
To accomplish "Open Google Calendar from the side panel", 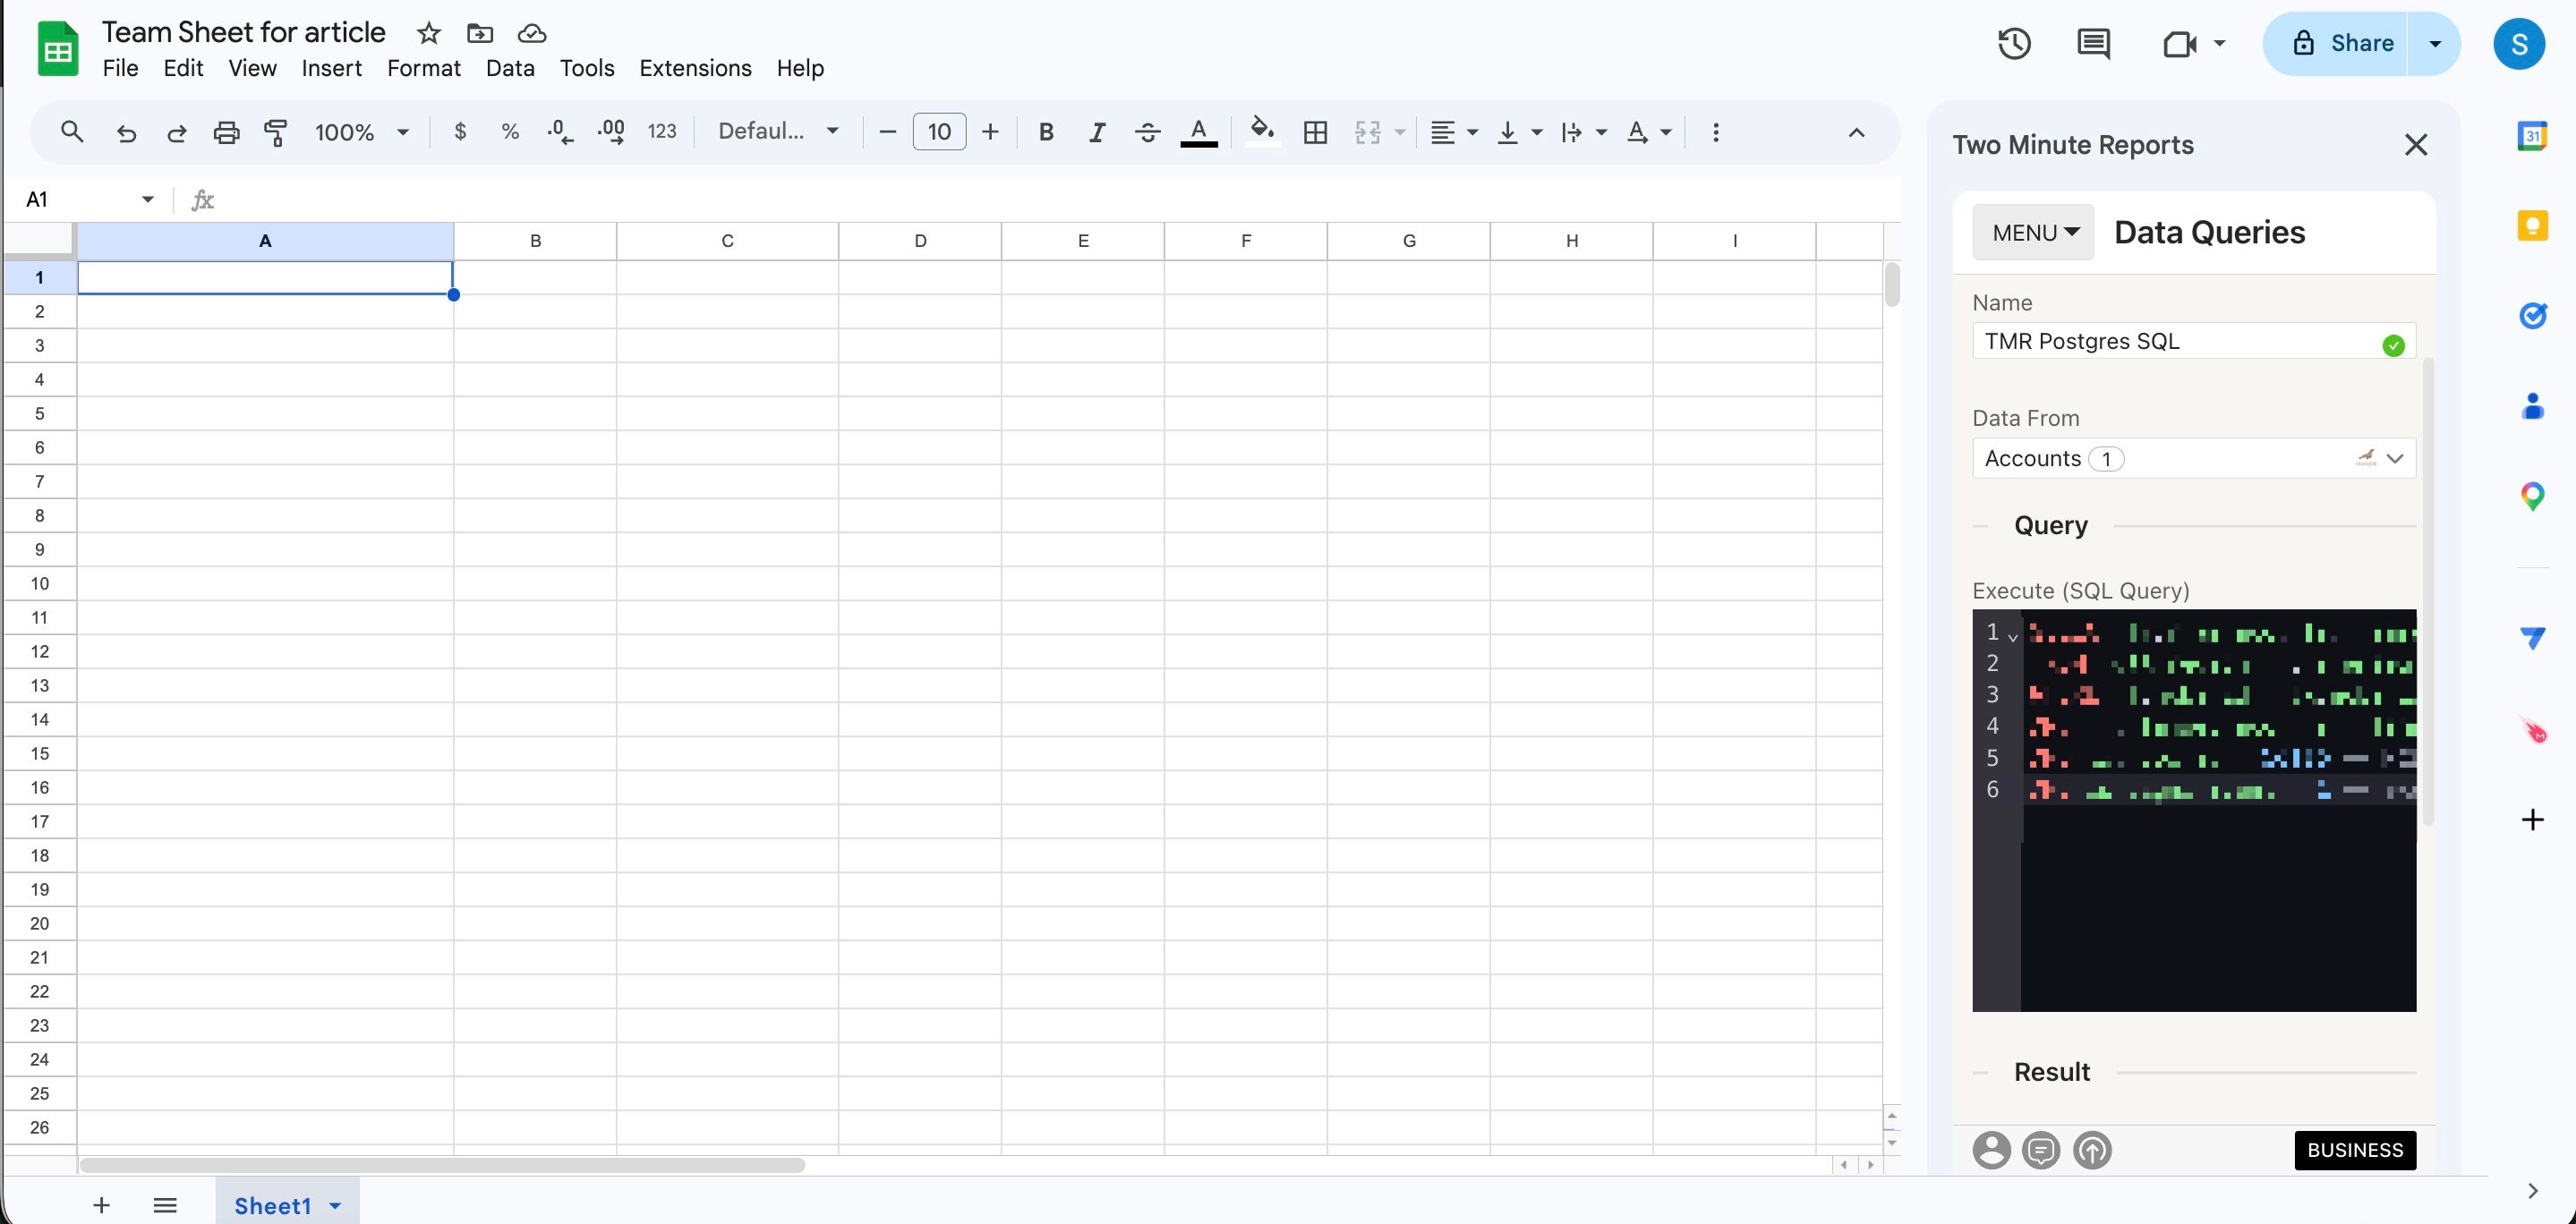I will pyautogui.click(x=2533, y=135).
